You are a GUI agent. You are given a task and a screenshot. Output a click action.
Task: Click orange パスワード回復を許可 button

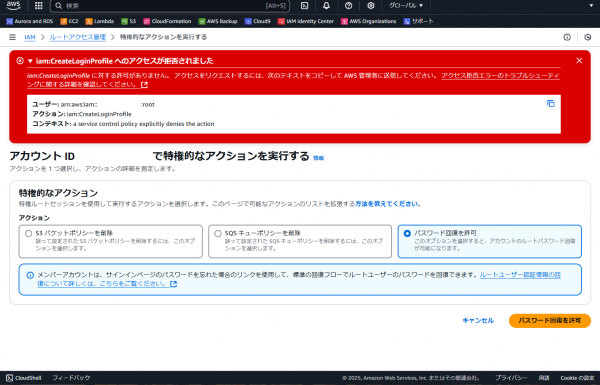[x=549, y=321]
